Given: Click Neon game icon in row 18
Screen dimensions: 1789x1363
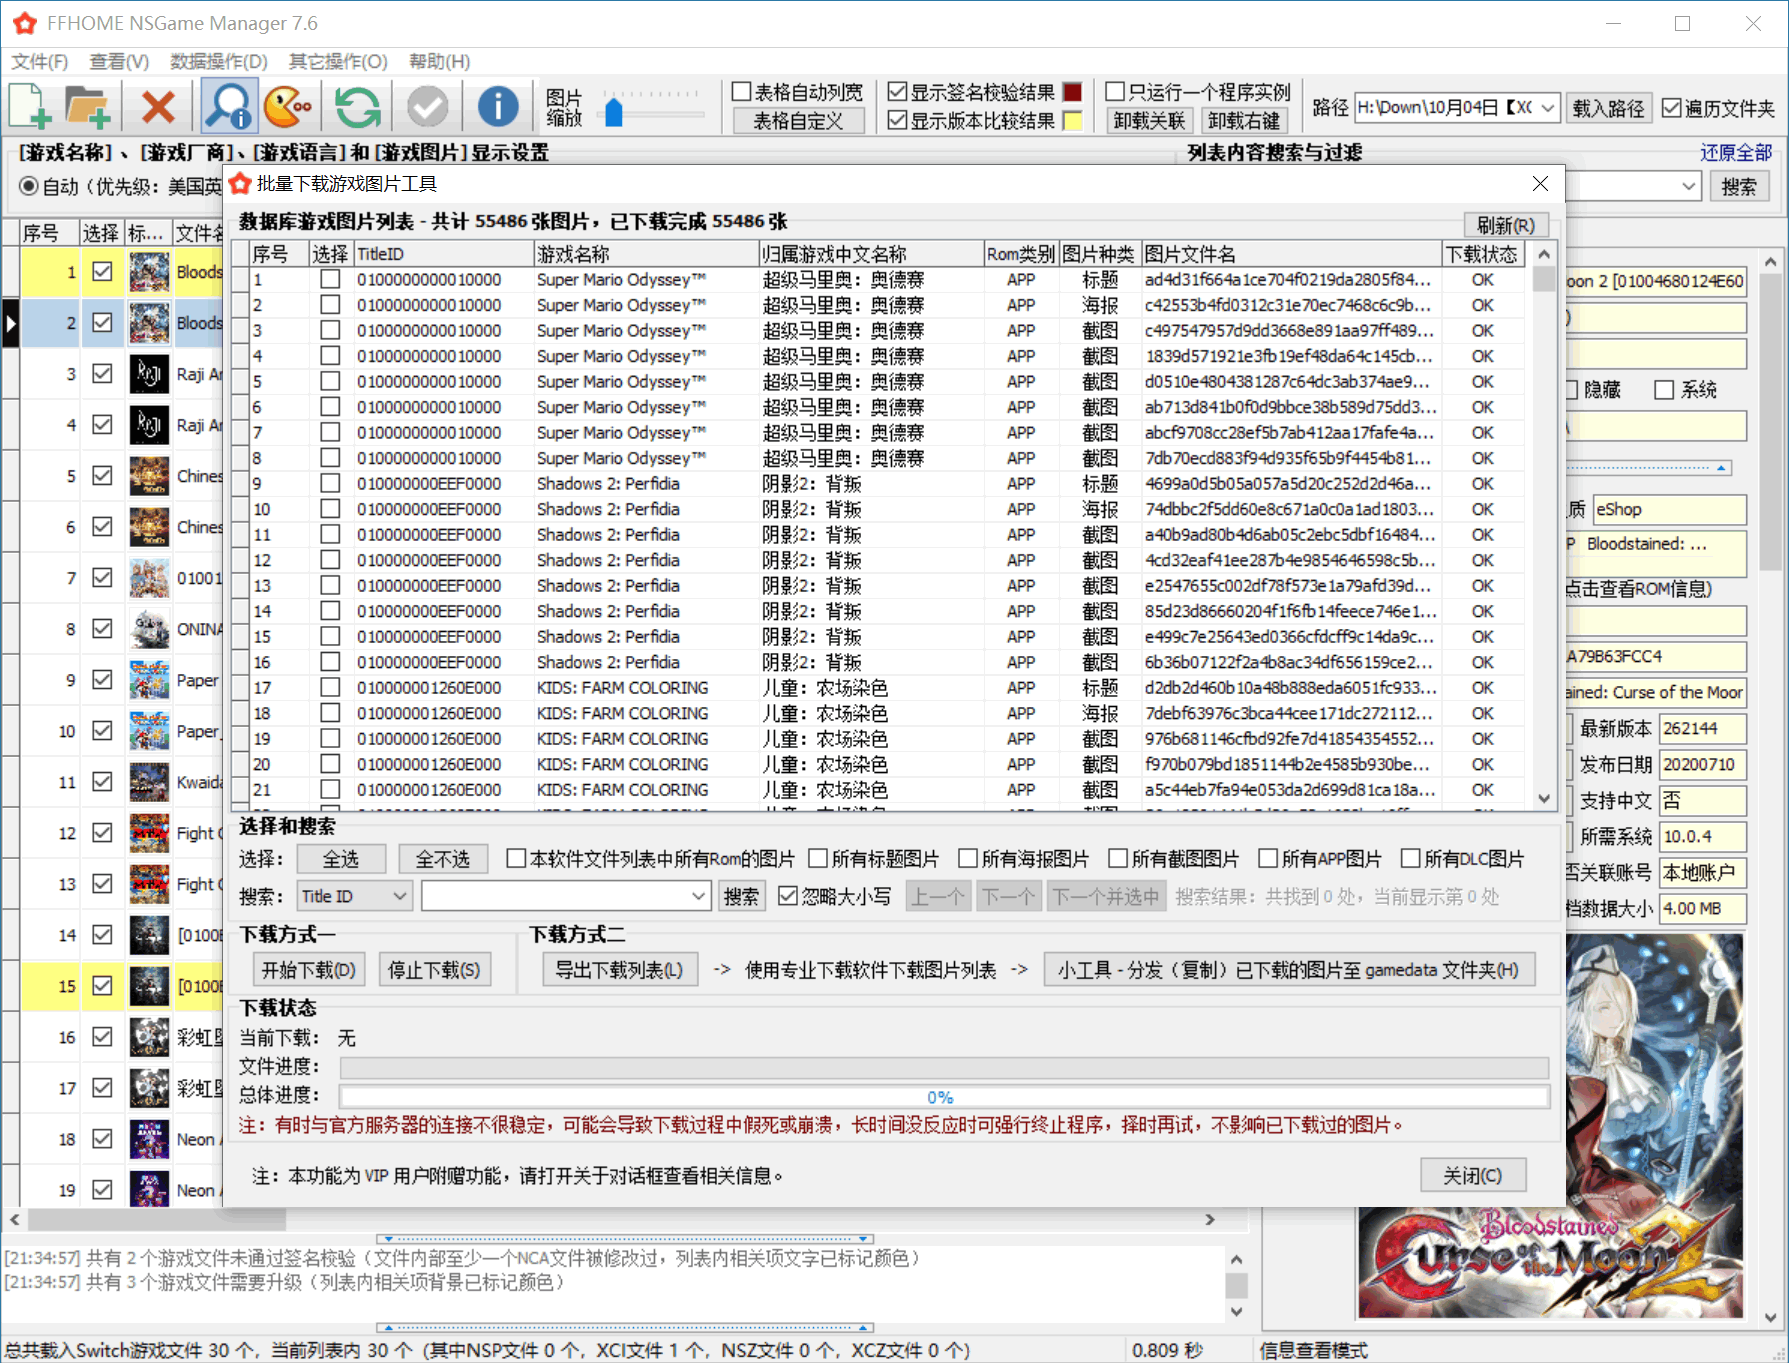Looking at the screenshot, I should 149,1139.
